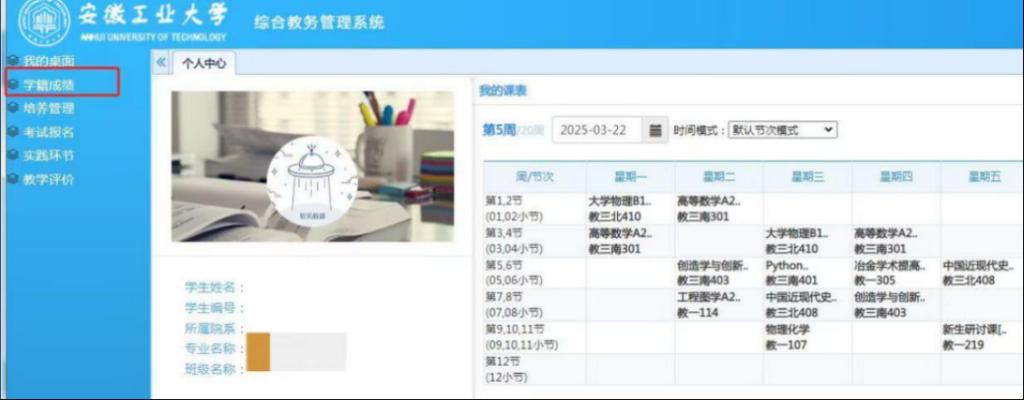Expand the 实践环节 sidebar menu
This screenshot has width=1024, height=400.
[x=48, y=156]
